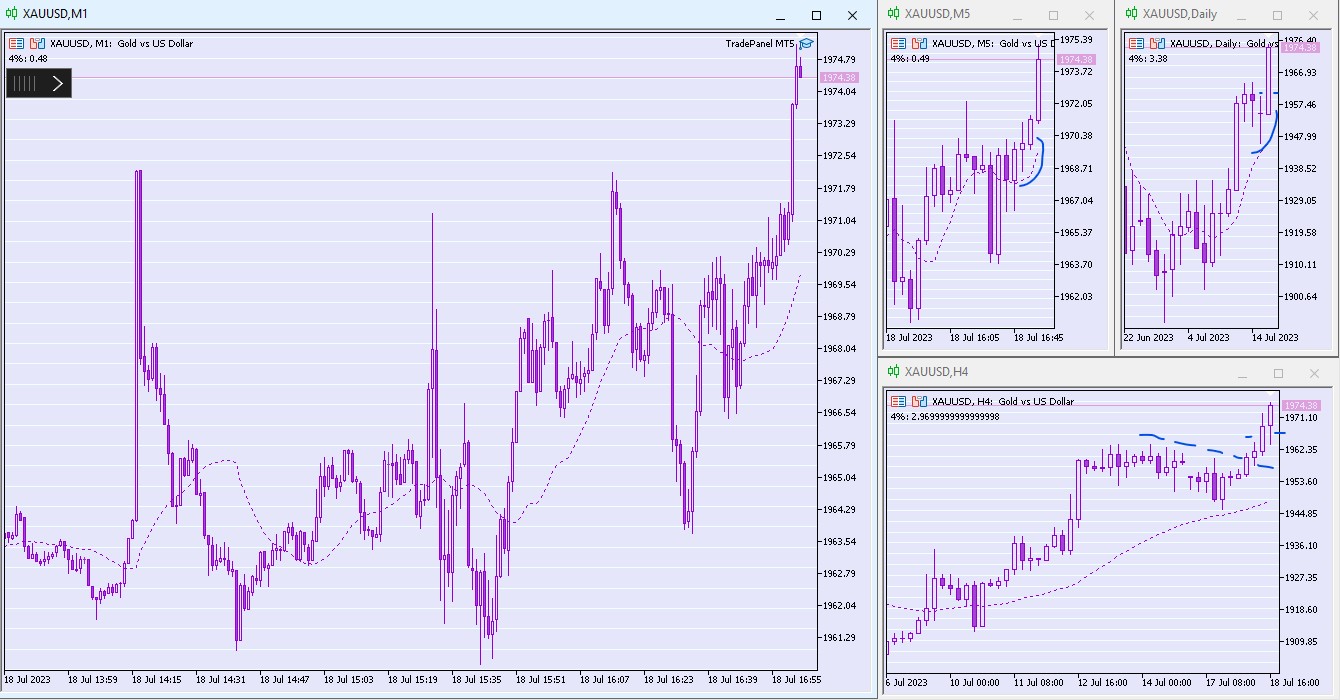This screenshot has height=700, width=1340.
Task: Click the 4%: 3.38 indicator label on Daily
Action: coord(1148,58)
